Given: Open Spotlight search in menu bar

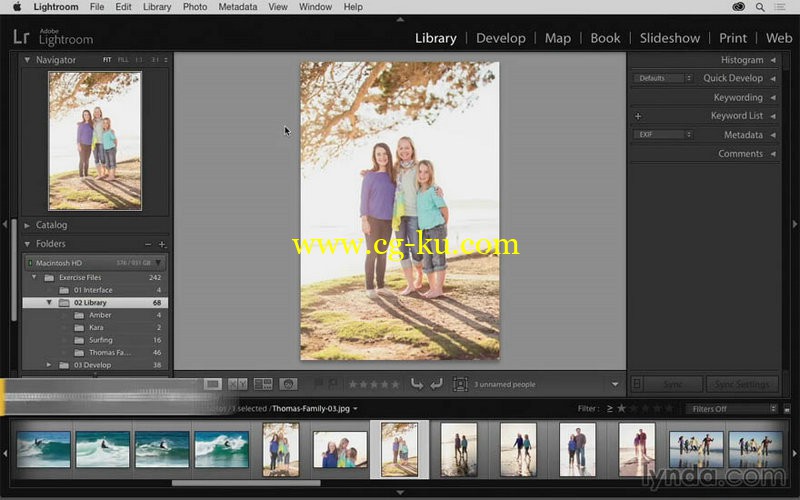Looking at the screenshot, I should [x=760, y=7].
